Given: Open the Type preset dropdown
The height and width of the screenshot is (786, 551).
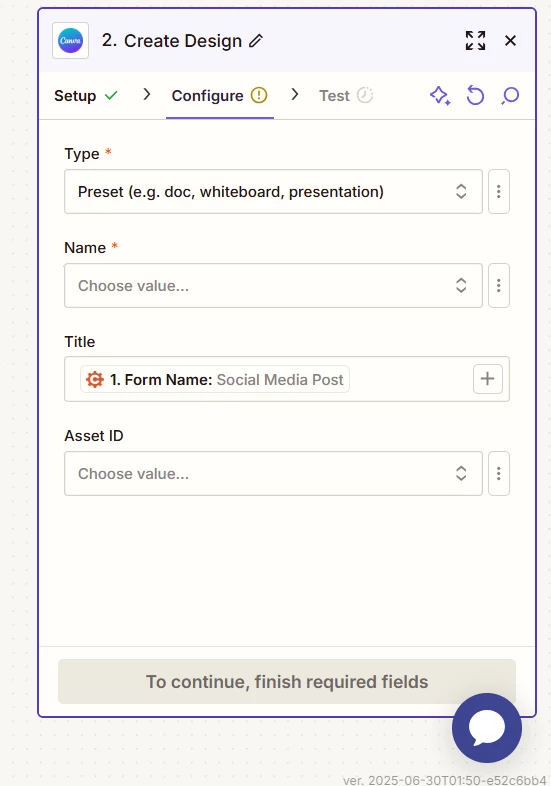Looking at the screenshot, I should coord(273,191).
